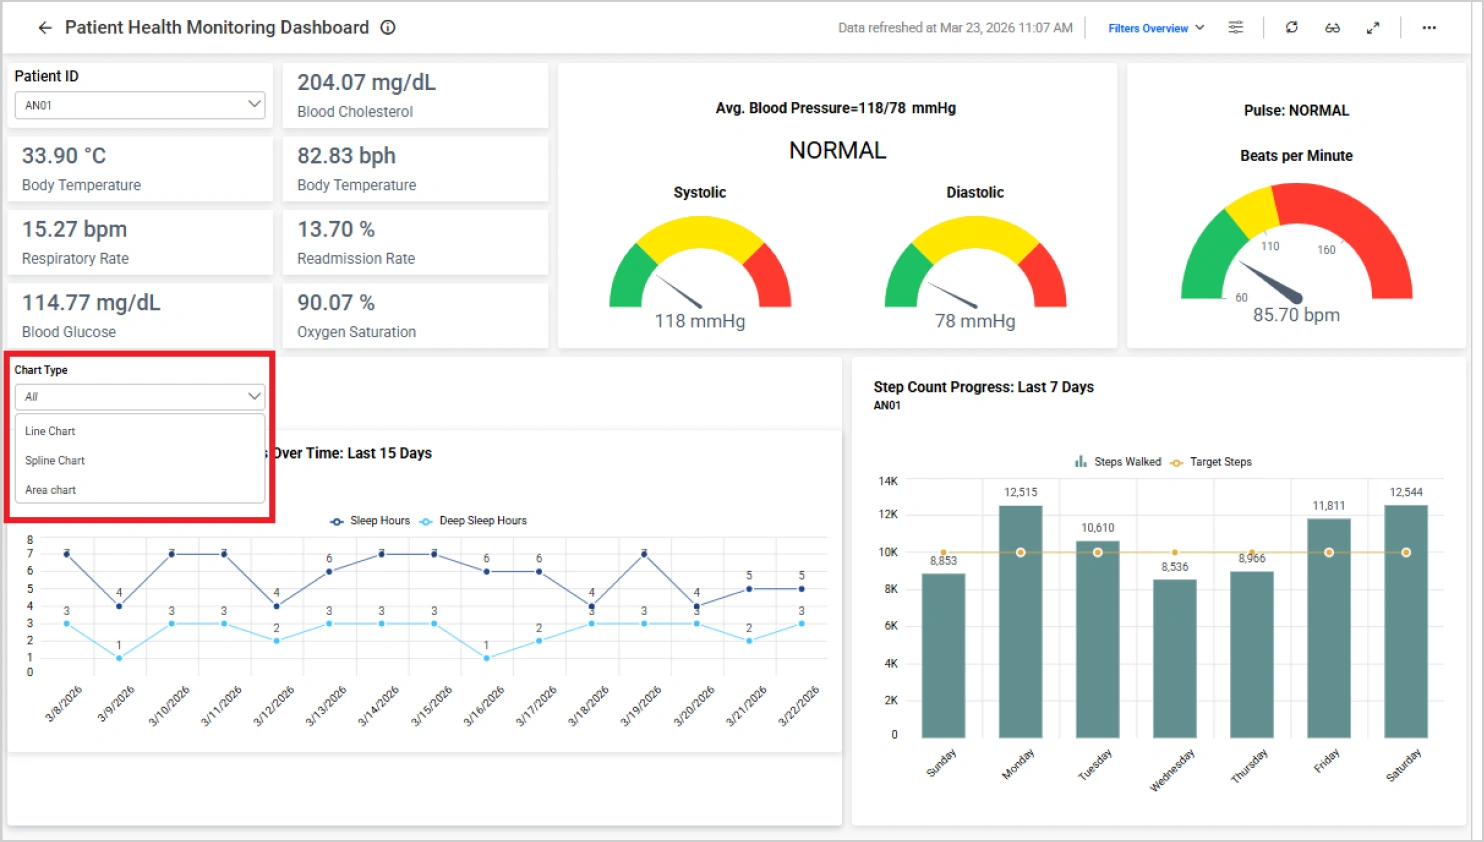Select the 33.90 °C Body Temperature card

click(x=140, y=169)
